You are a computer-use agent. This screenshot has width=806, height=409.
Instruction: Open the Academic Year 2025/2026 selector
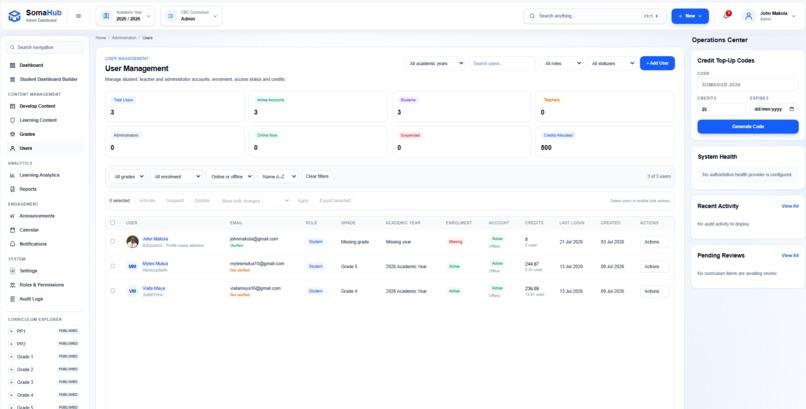point(126,16)
